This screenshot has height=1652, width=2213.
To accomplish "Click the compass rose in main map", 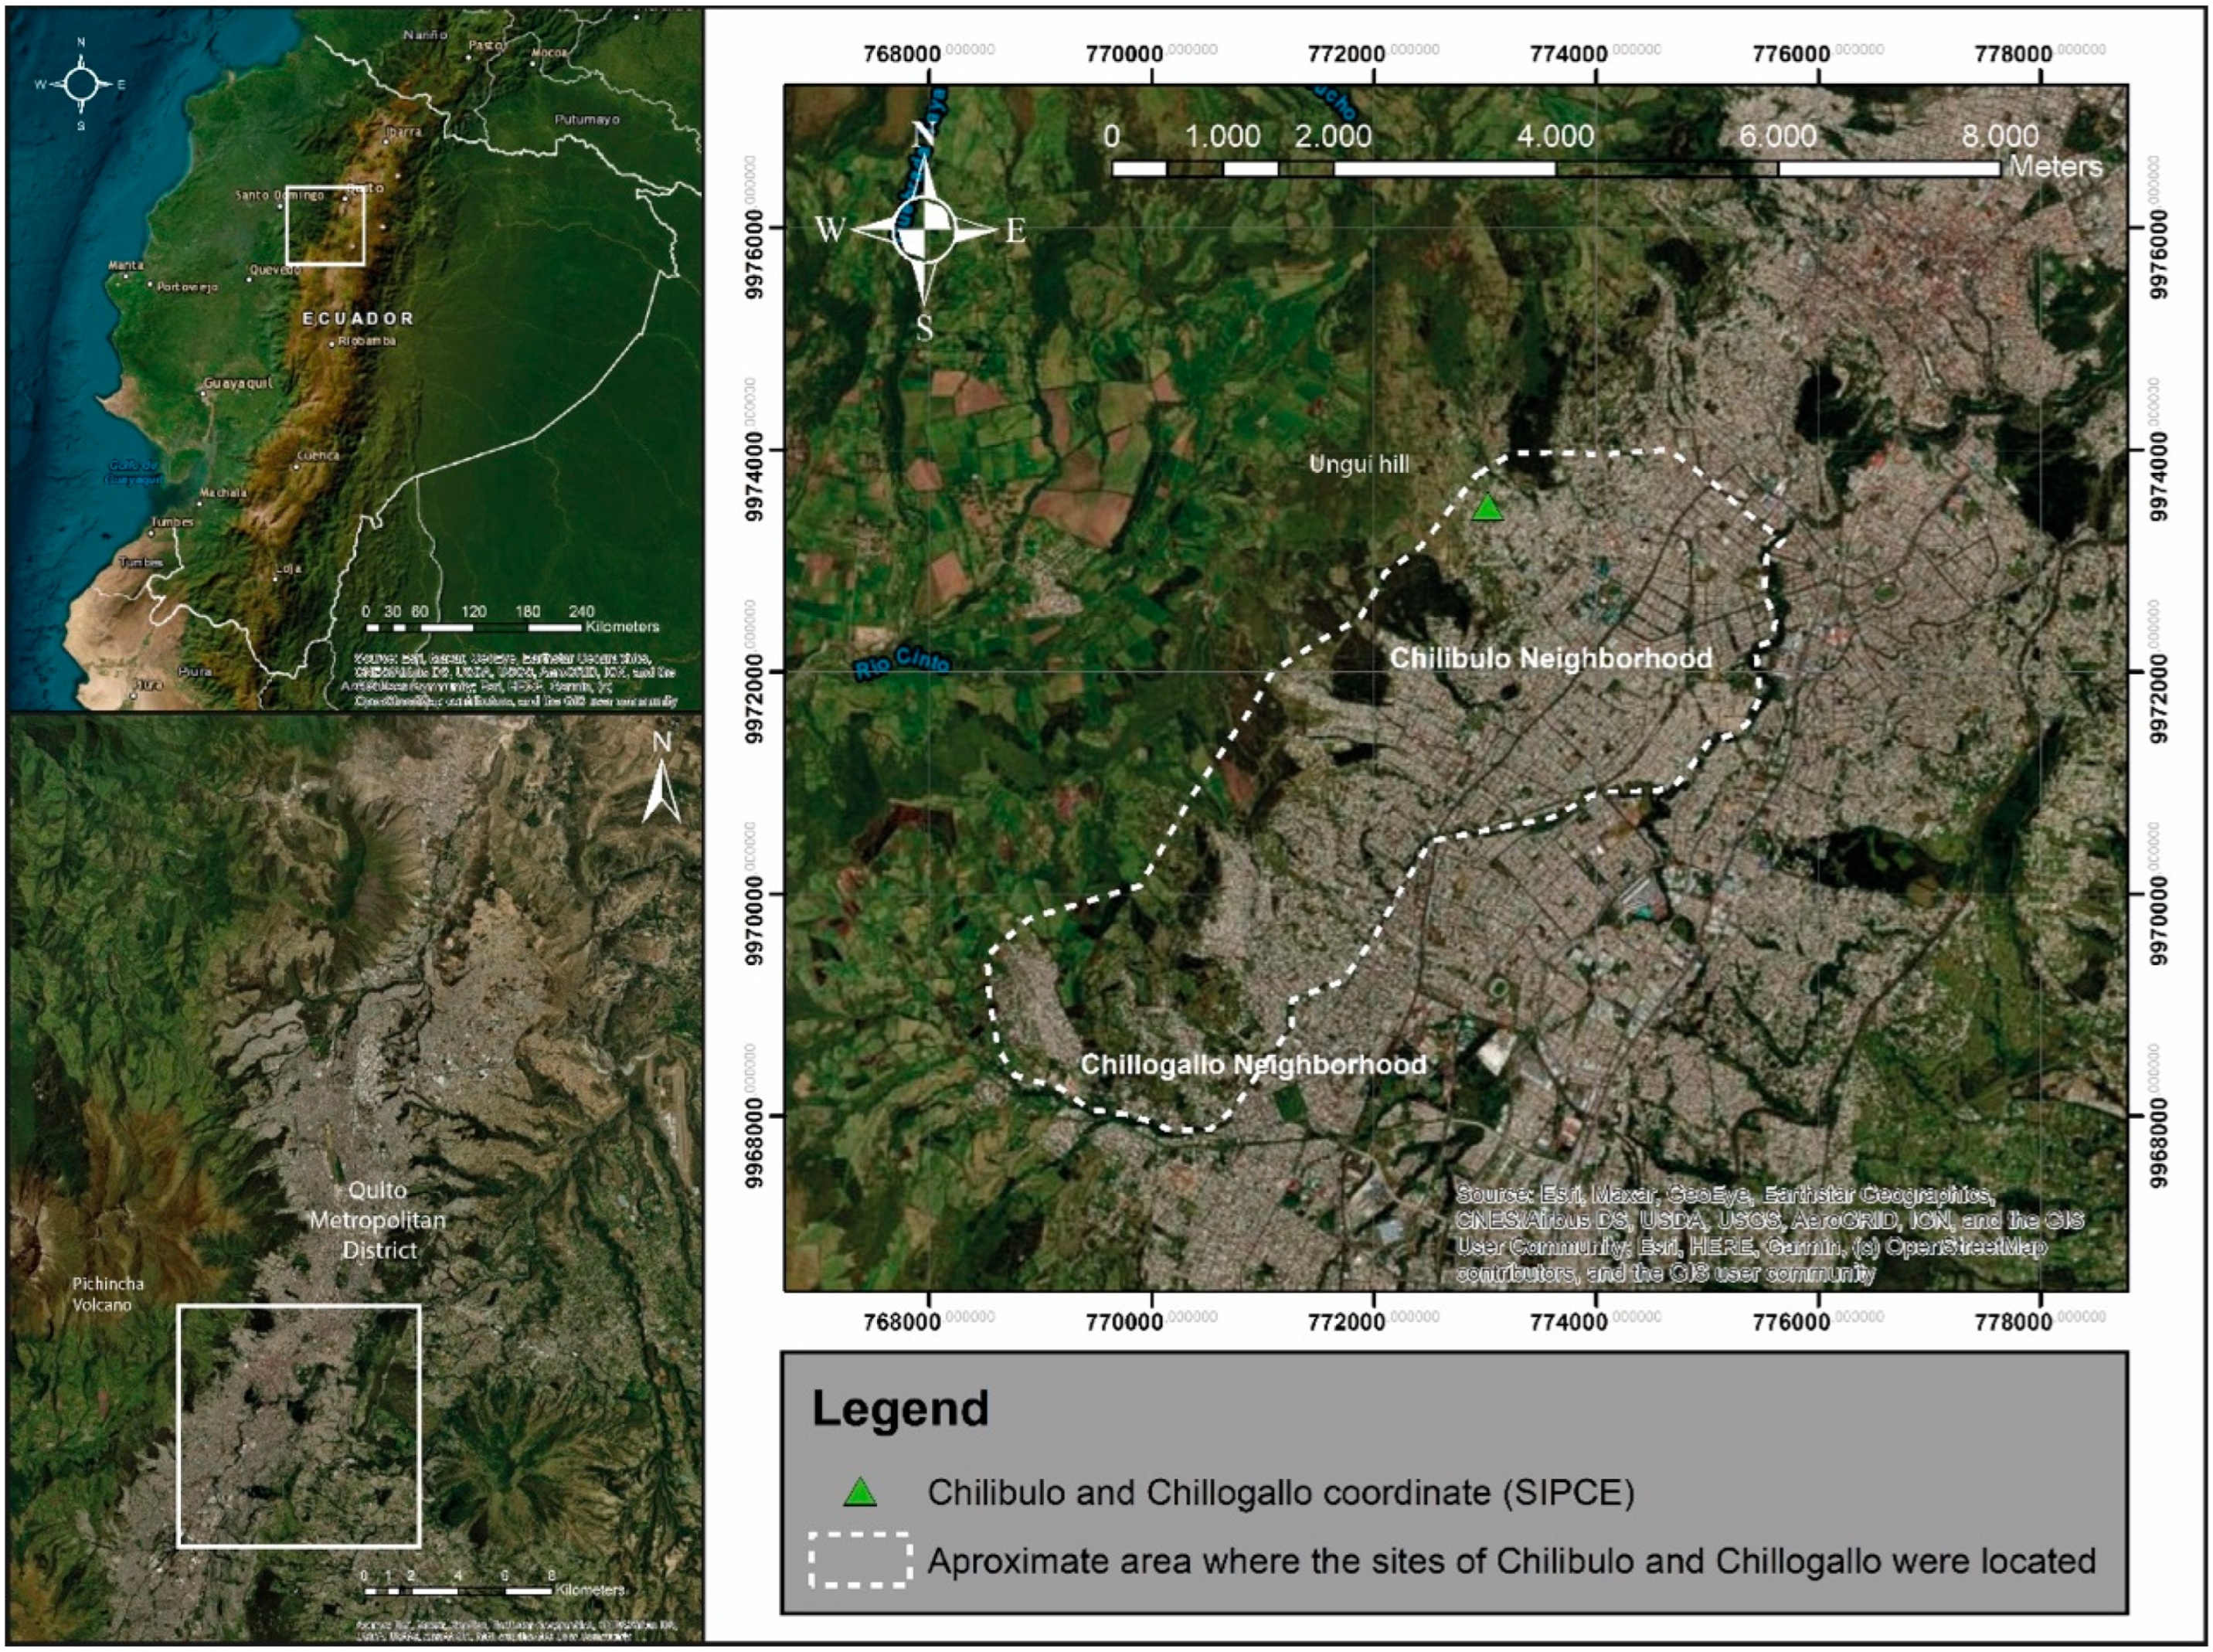I will 924,230.
